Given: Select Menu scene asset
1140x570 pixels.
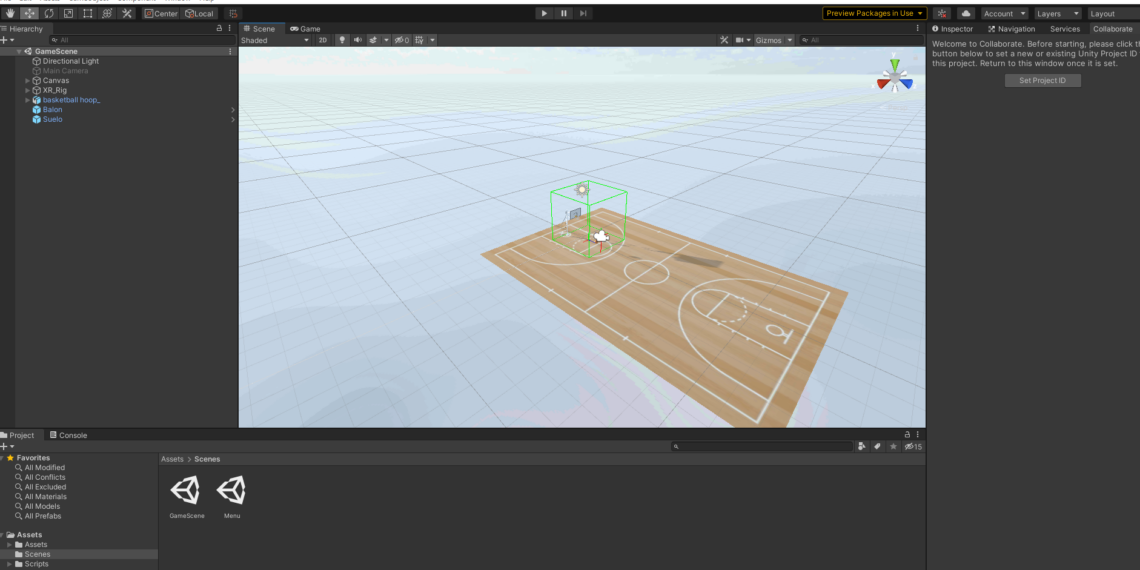Looking at the screenshot, I should [x=232, y=496].
